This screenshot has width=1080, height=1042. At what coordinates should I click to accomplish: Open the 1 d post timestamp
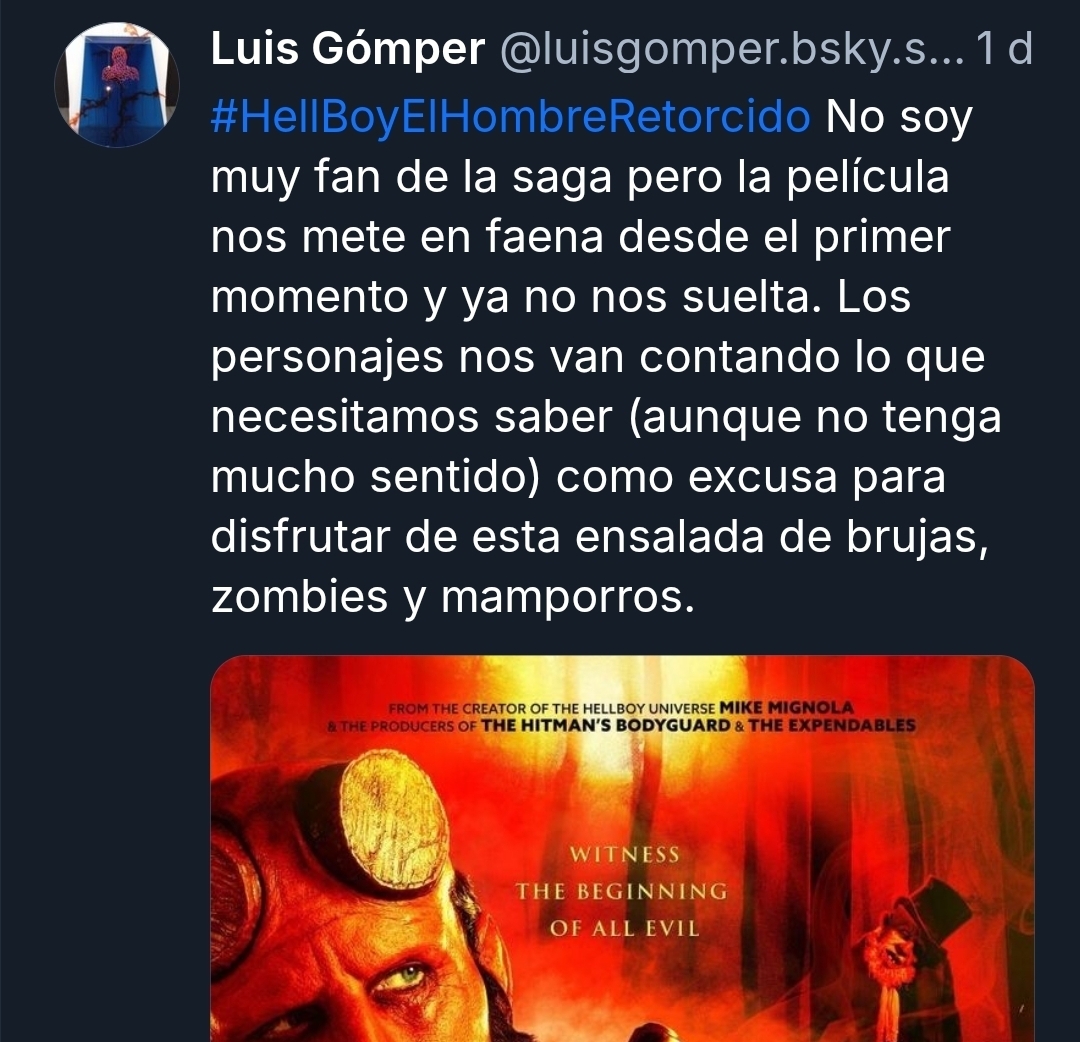[x=1005, y=49]
